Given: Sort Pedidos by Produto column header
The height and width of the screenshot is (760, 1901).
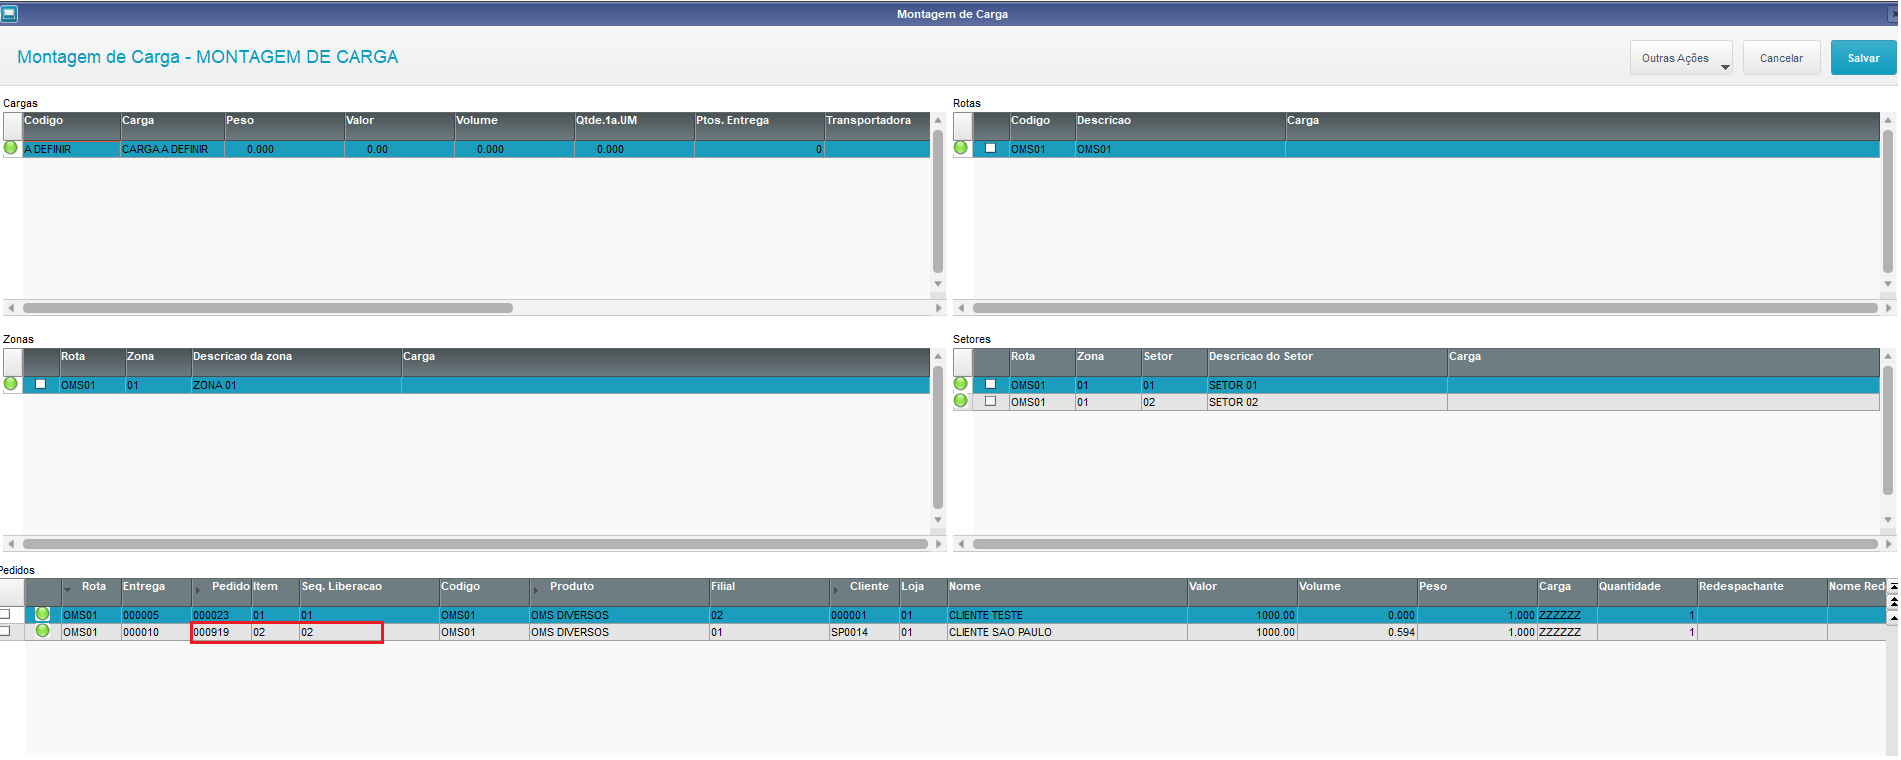Looking at the screenshot, I should (x=619, y=592).
